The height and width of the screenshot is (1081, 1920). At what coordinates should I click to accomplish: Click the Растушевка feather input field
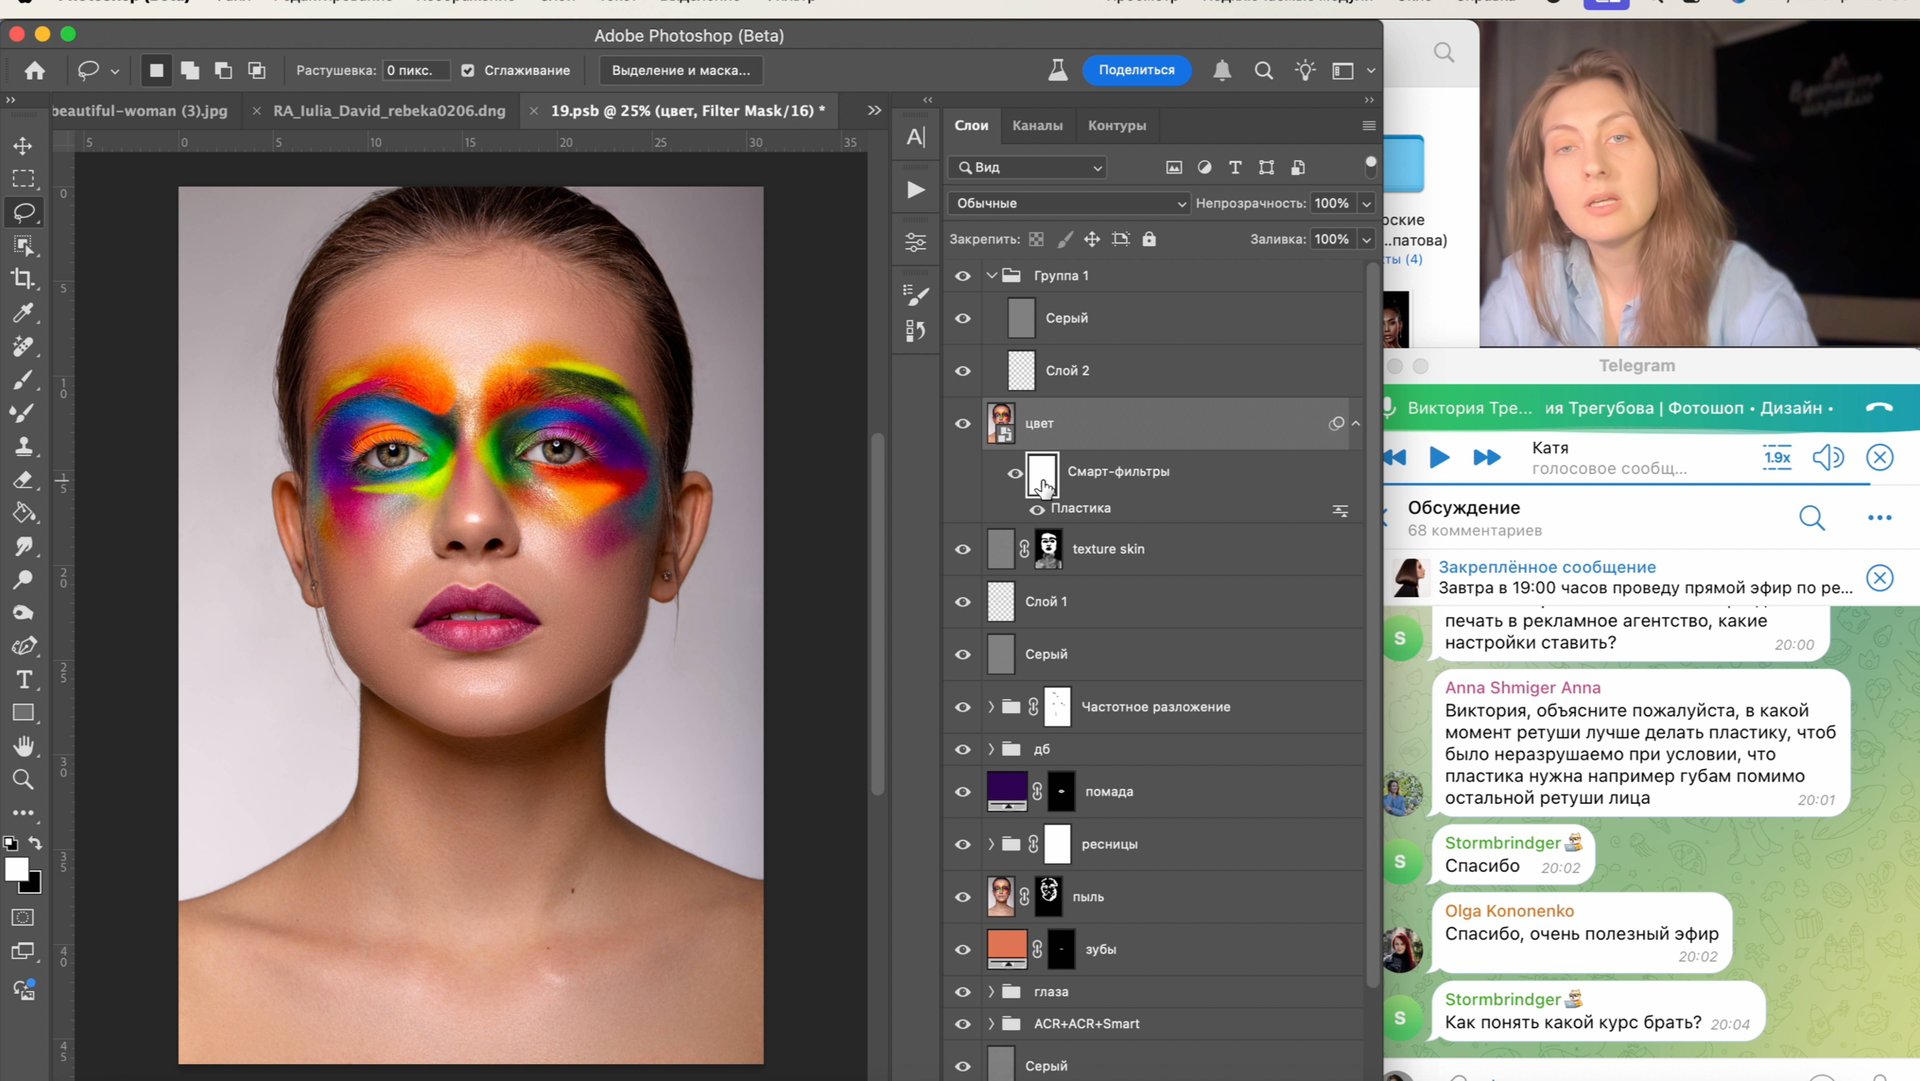pos(416,71)
